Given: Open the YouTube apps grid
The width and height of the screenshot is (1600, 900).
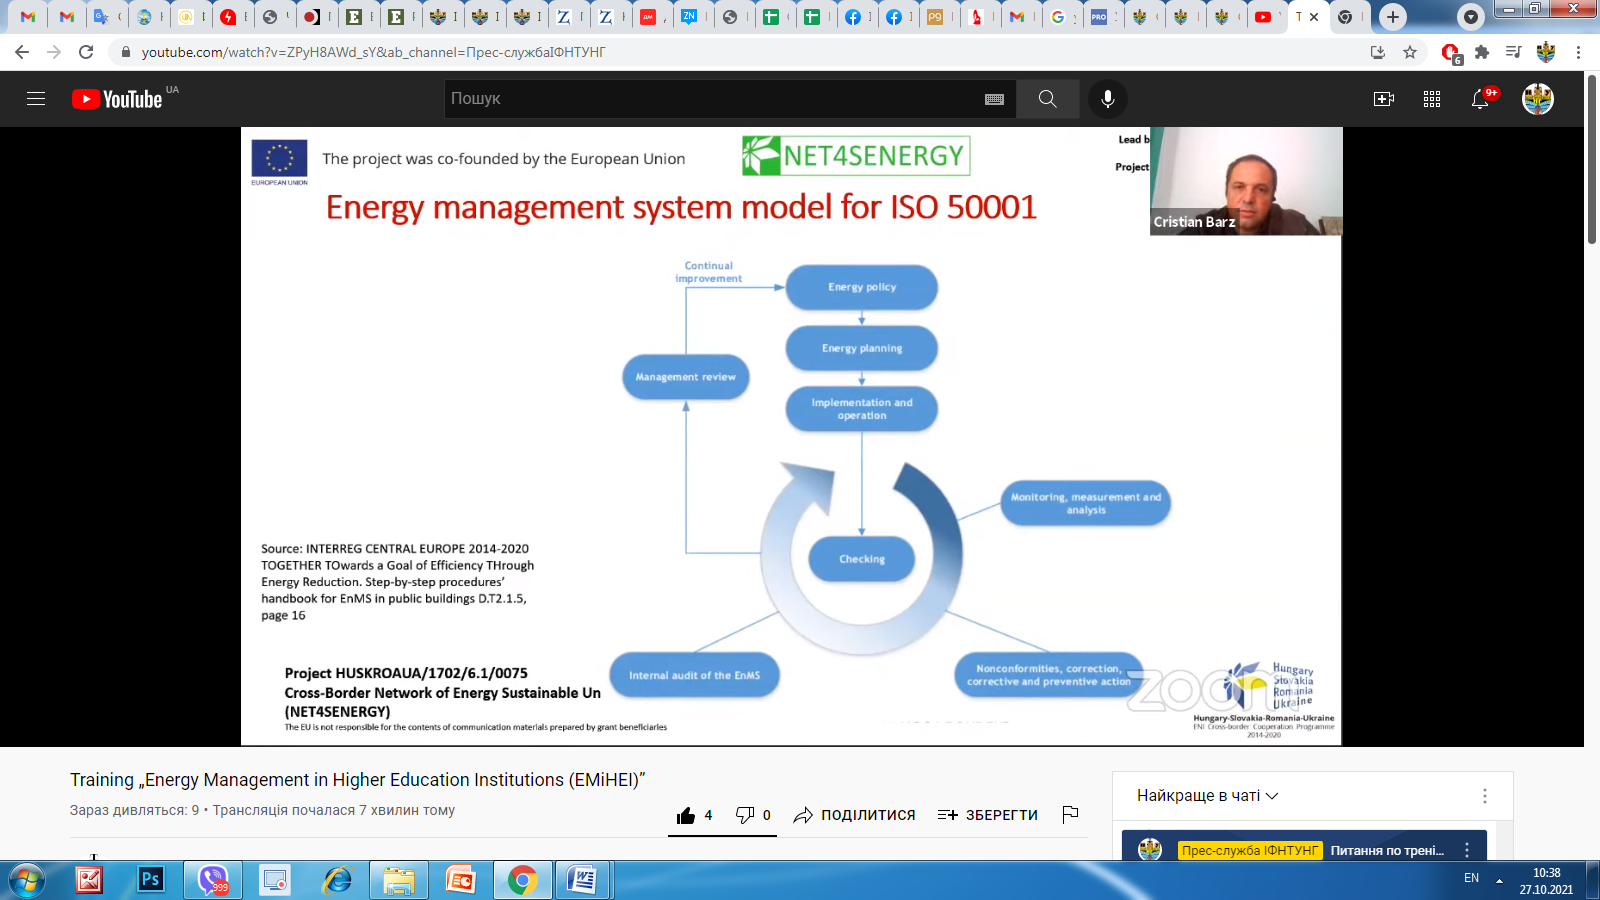Looking at the screenshot, I should 1432,99.
